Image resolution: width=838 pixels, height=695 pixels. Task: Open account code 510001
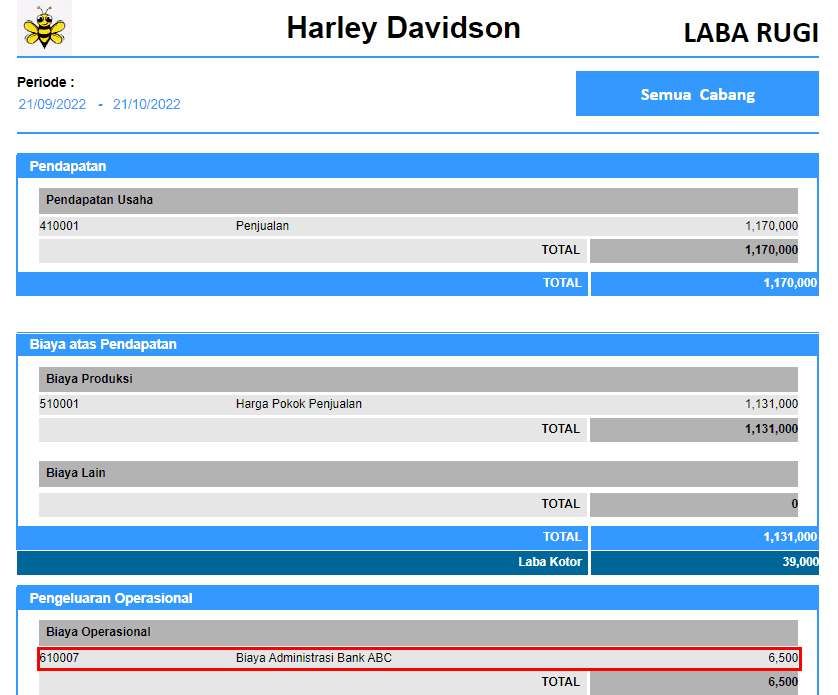pyautogui.click(x=59, y=404)
